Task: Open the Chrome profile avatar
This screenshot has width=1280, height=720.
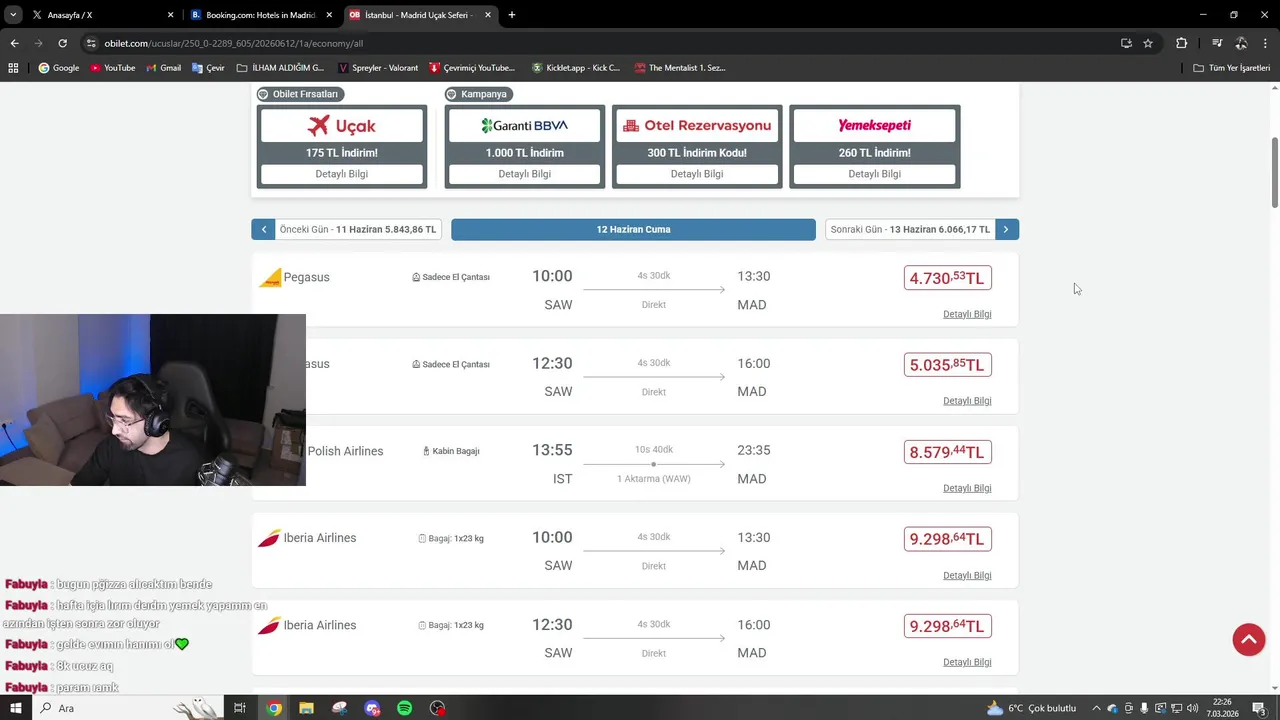Action: [1241, 43]
